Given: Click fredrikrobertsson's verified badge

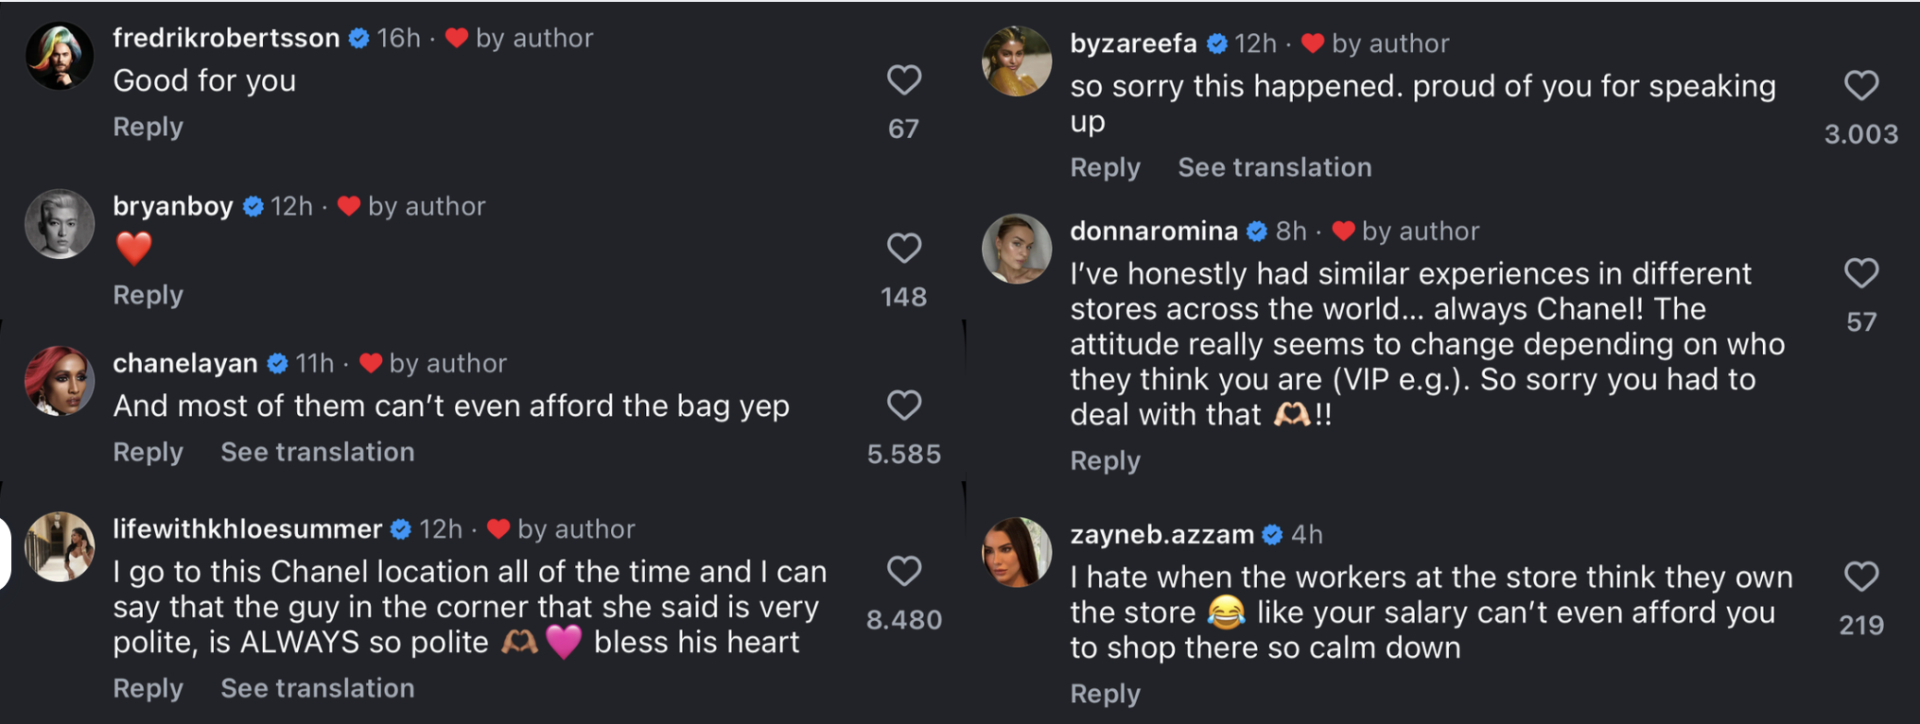Looking at the screenshot, I should 358,38.
